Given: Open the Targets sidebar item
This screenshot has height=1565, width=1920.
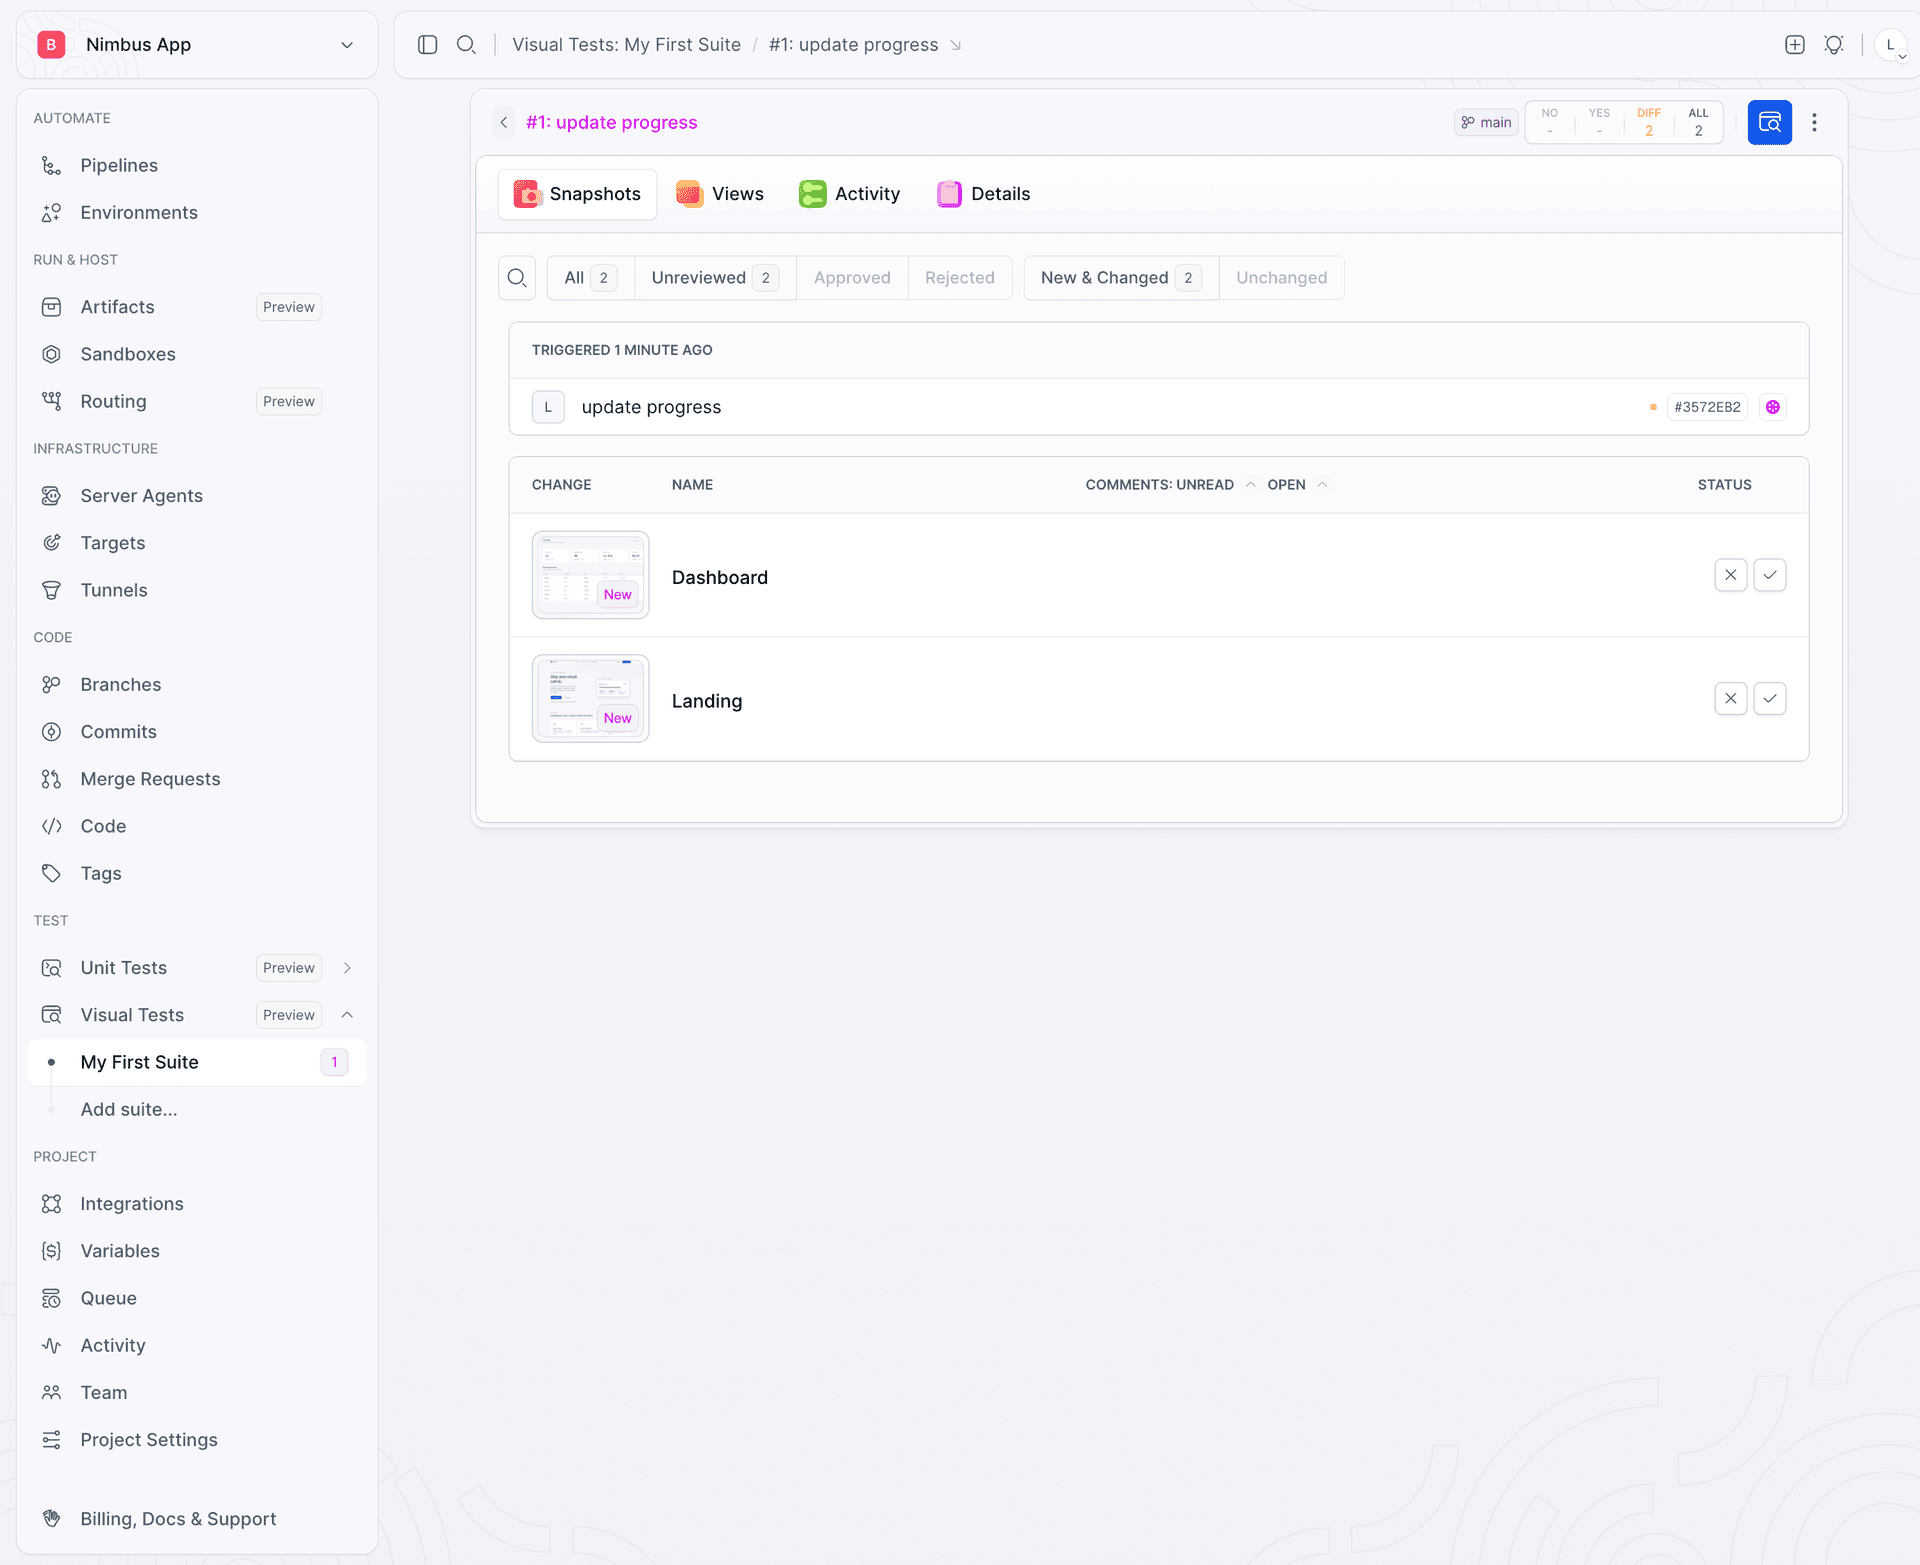Looking at the screenshot, I should pos(196,543).
